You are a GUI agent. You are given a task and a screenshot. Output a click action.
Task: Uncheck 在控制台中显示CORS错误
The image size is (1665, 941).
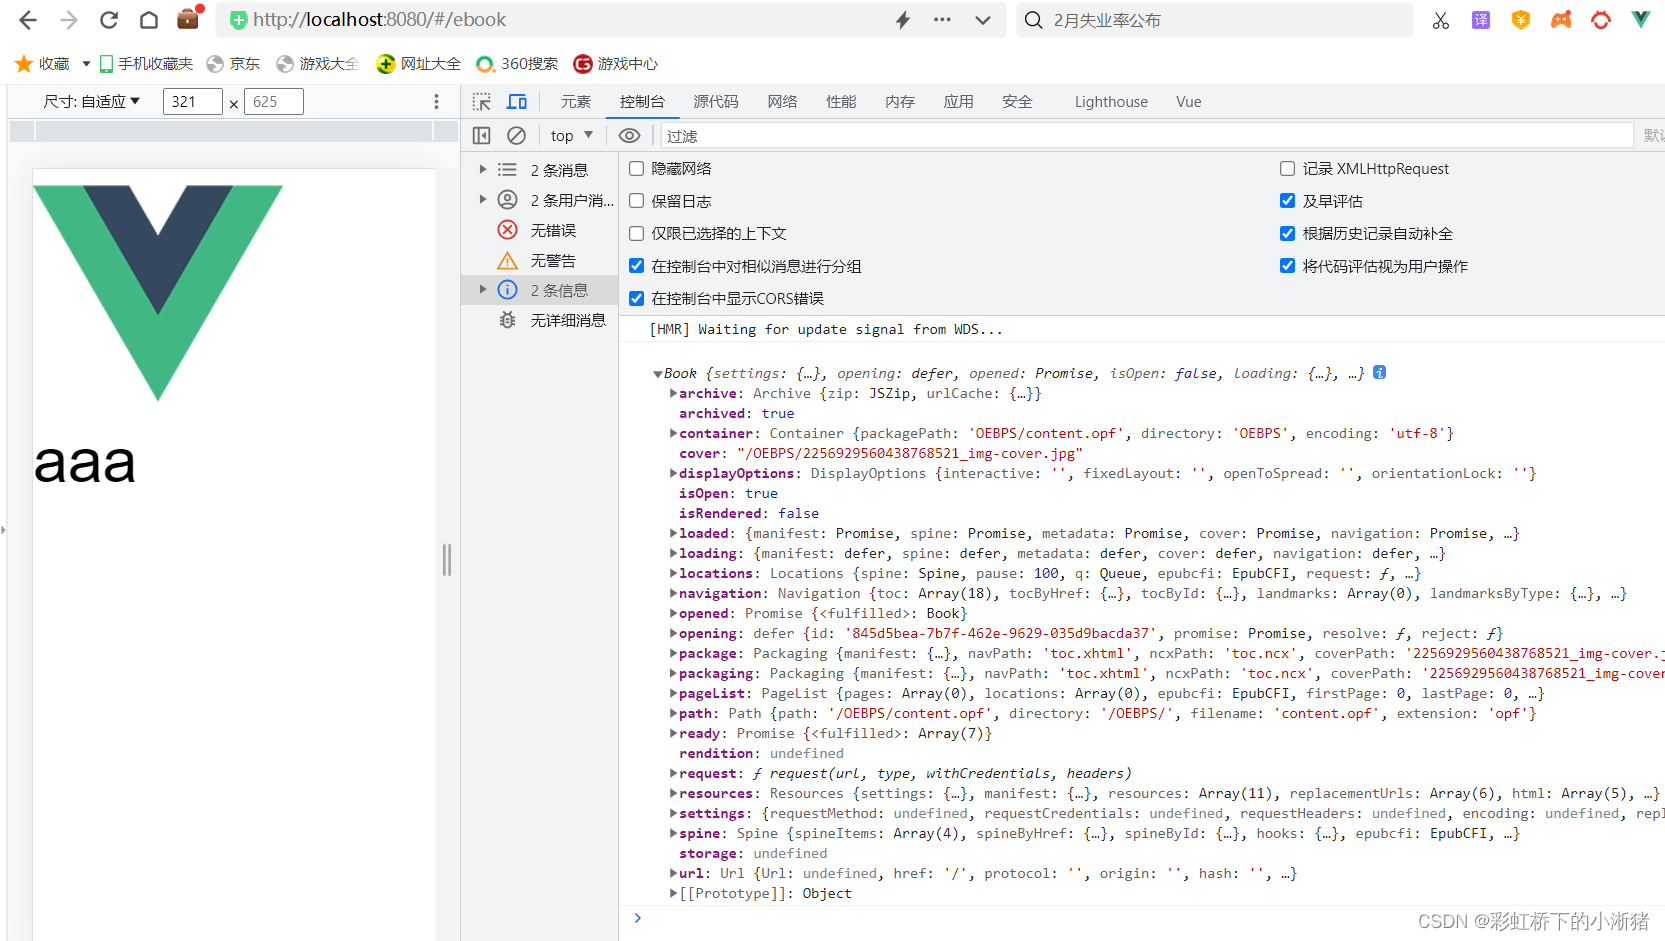click(x=636, y=299)
